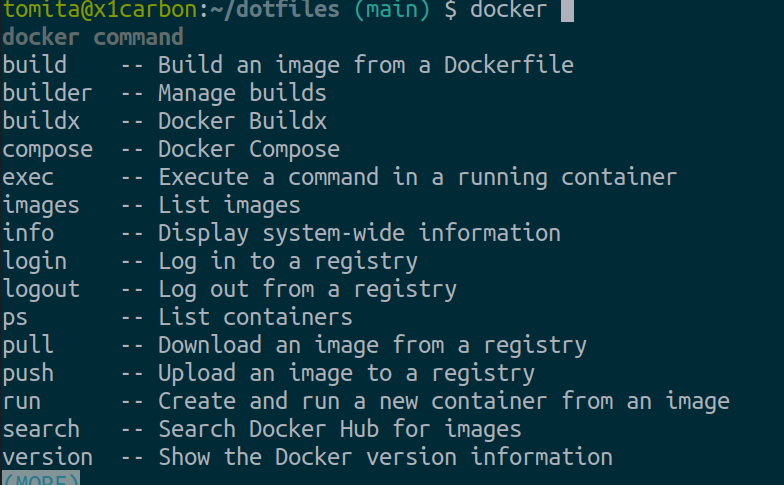
Task: Pick the pull completion entry
Action: (x=28, y=346)
